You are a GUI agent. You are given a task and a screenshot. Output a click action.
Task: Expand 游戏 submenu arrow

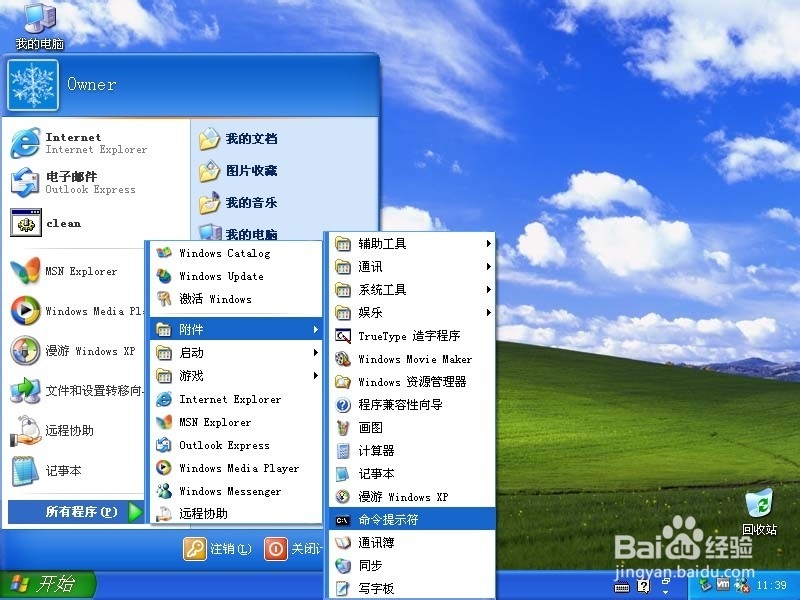click(316, 376)
